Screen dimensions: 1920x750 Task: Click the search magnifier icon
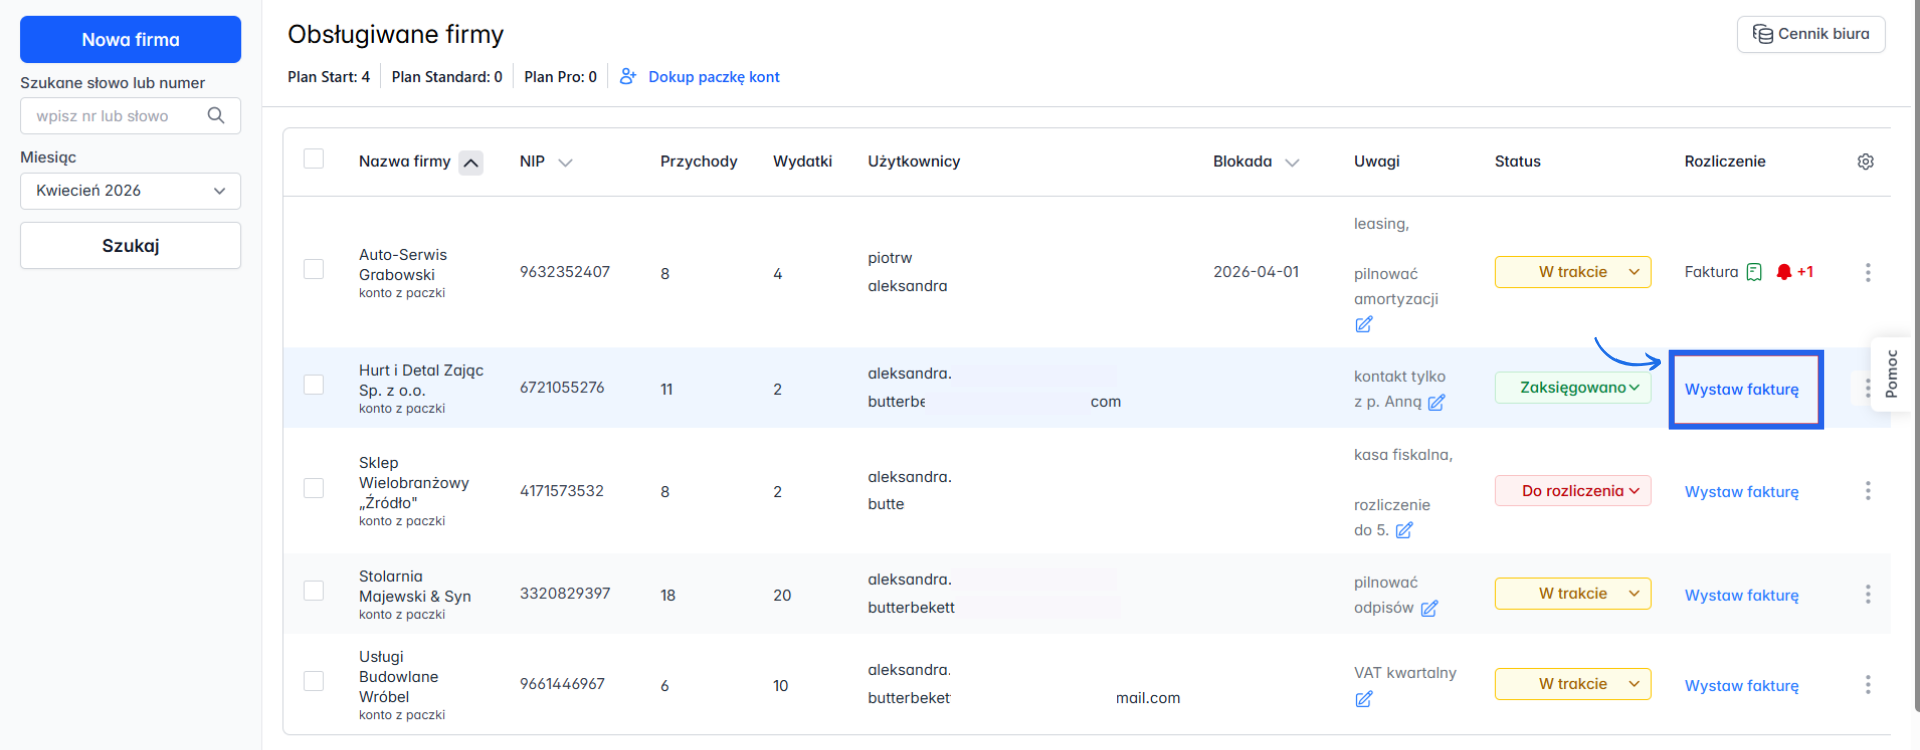tap(216, 116)
